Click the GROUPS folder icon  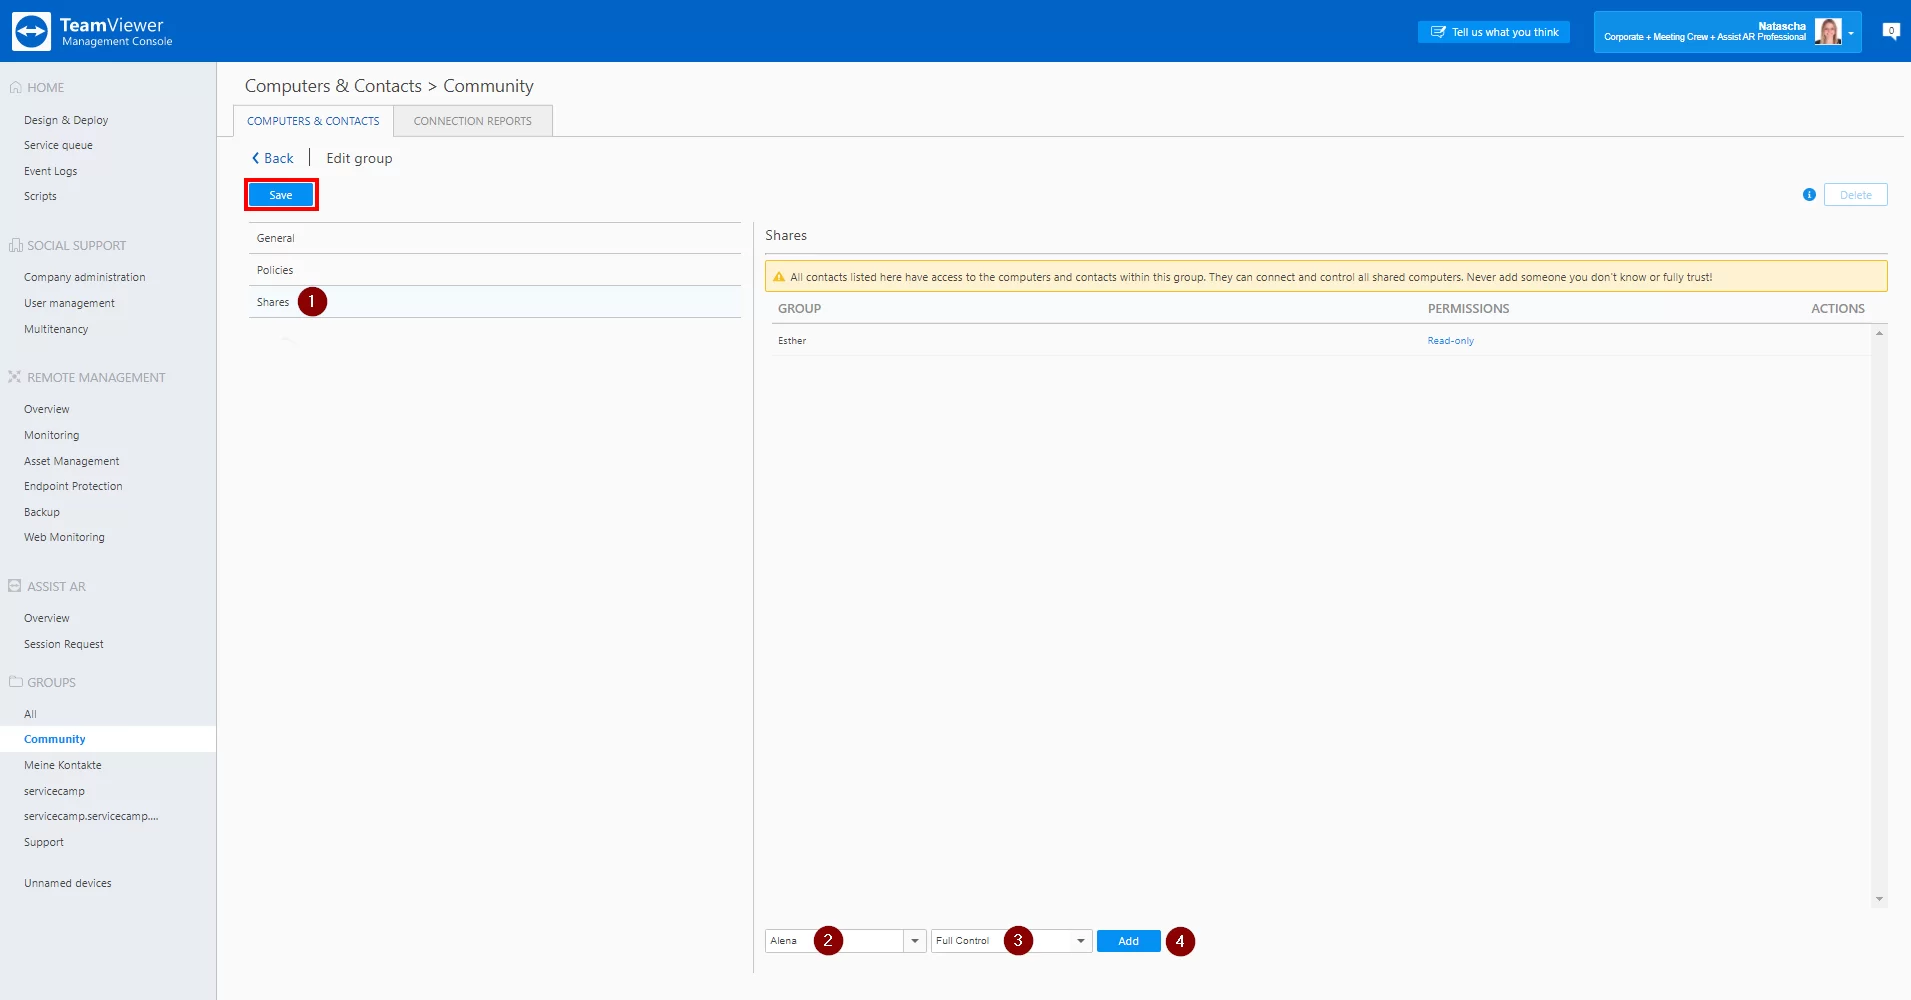tap(15, 682)
